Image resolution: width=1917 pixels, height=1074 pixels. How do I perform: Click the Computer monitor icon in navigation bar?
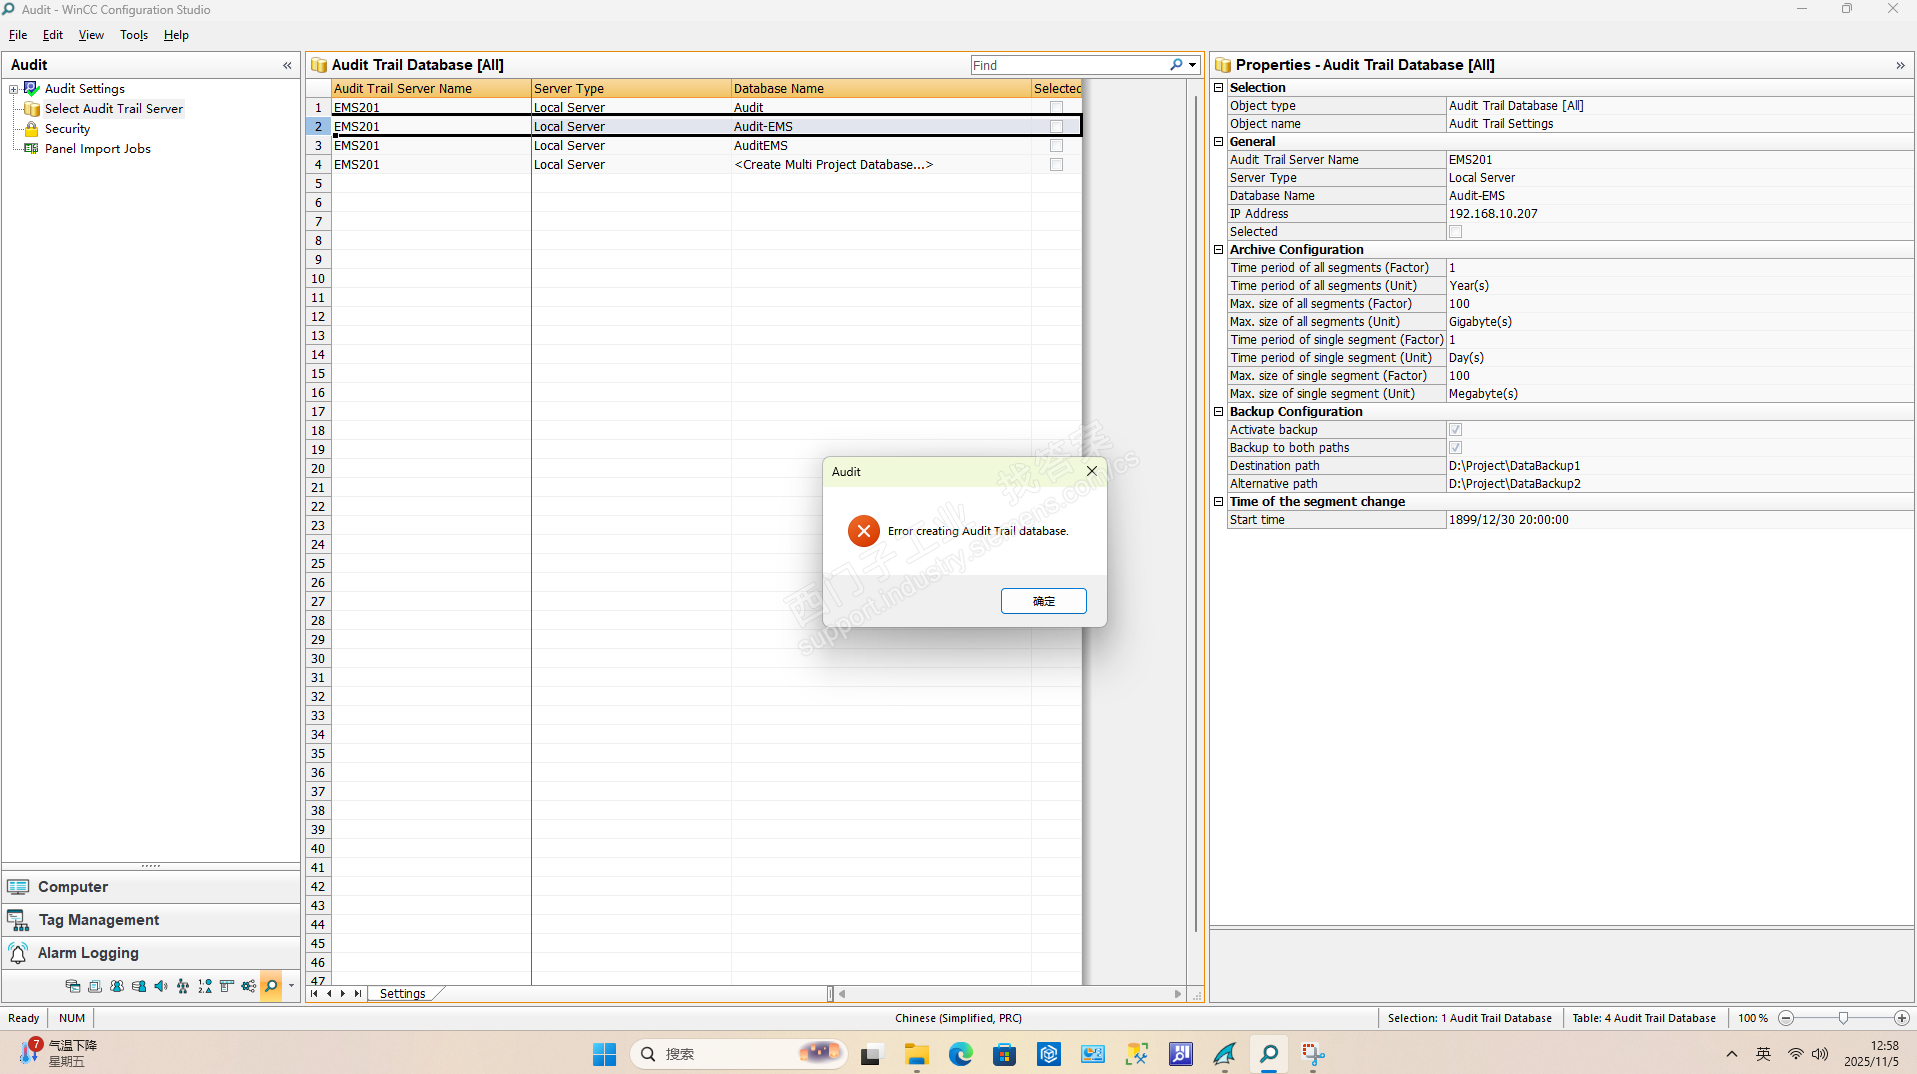18,887
